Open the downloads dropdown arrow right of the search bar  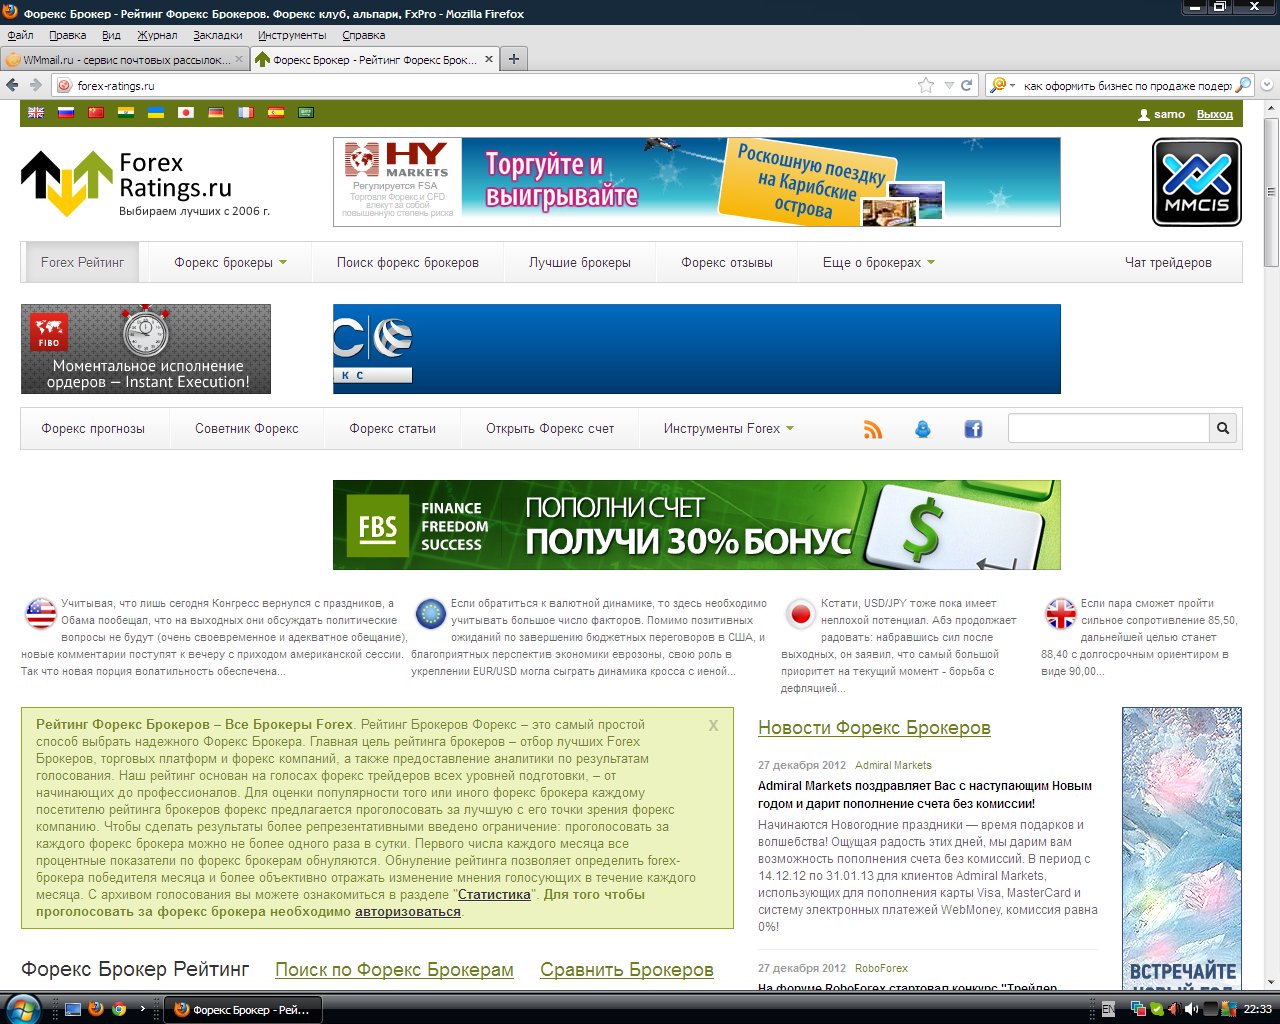tap(1267, 85)
